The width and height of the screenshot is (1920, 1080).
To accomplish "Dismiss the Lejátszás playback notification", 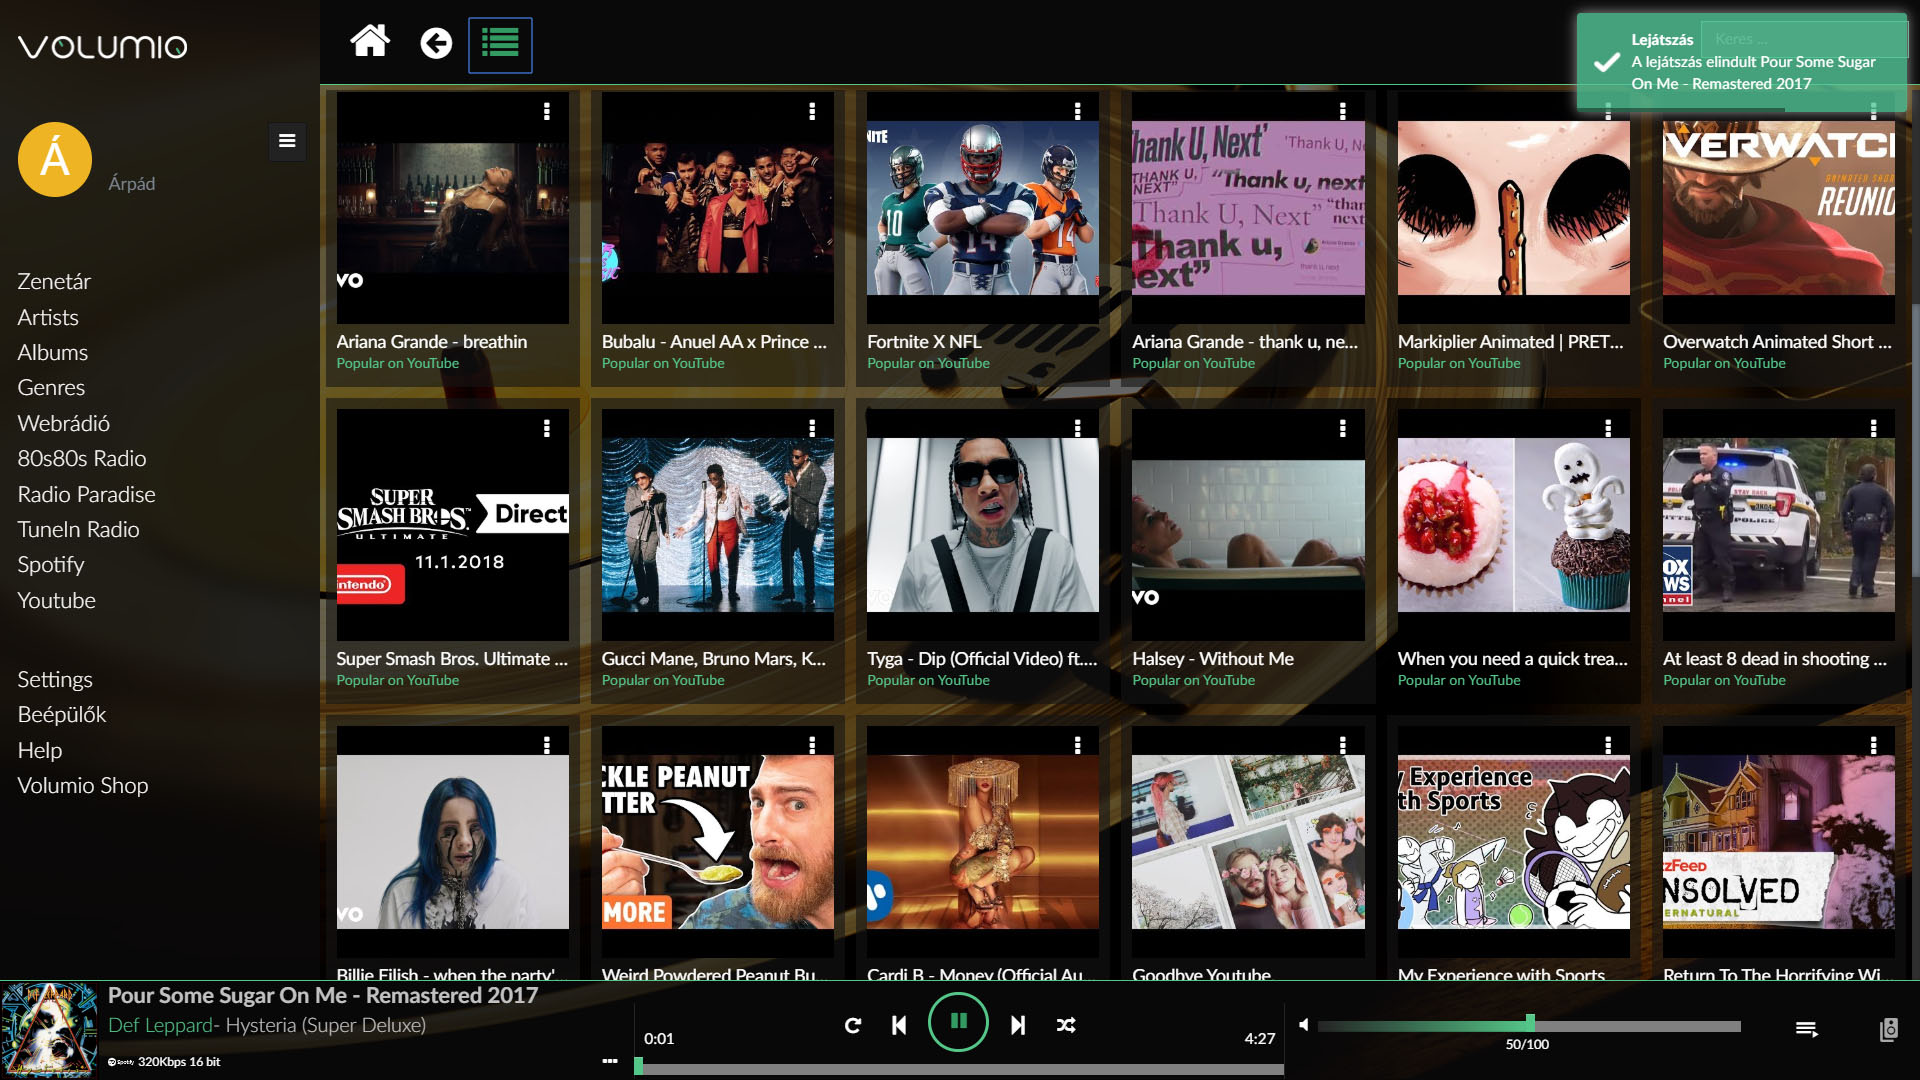I will click(1742, 62).
